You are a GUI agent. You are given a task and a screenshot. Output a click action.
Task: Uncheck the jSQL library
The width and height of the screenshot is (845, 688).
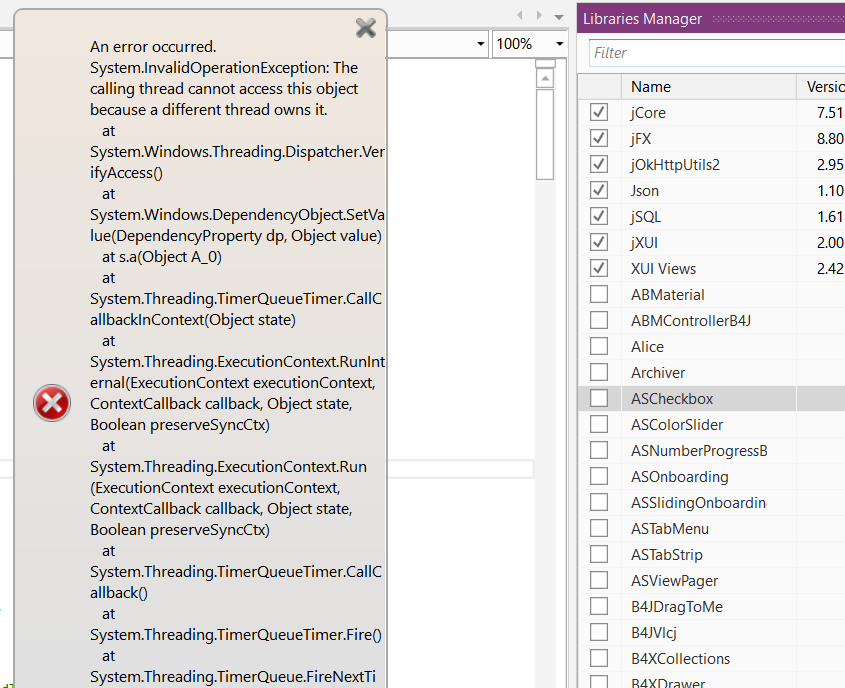[x=599, y=216]
